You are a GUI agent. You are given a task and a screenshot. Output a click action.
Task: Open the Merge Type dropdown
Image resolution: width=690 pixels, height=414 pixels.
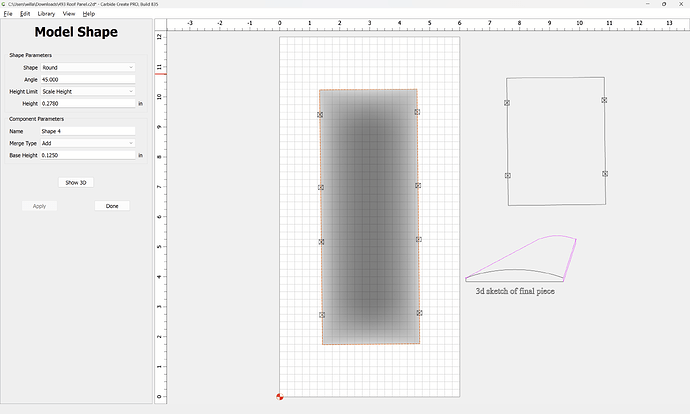click(x=87, y=143)
